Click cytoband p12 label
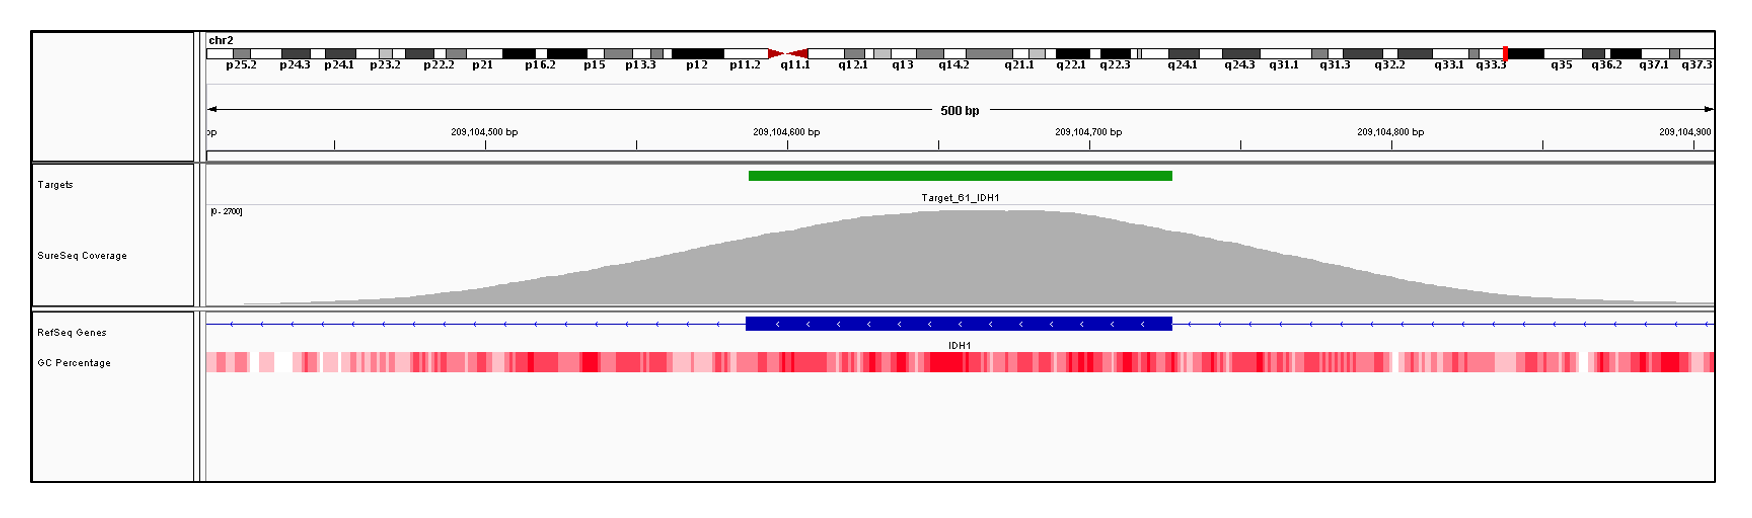The width and height of the screenshot is (1752, 518). 697,65
